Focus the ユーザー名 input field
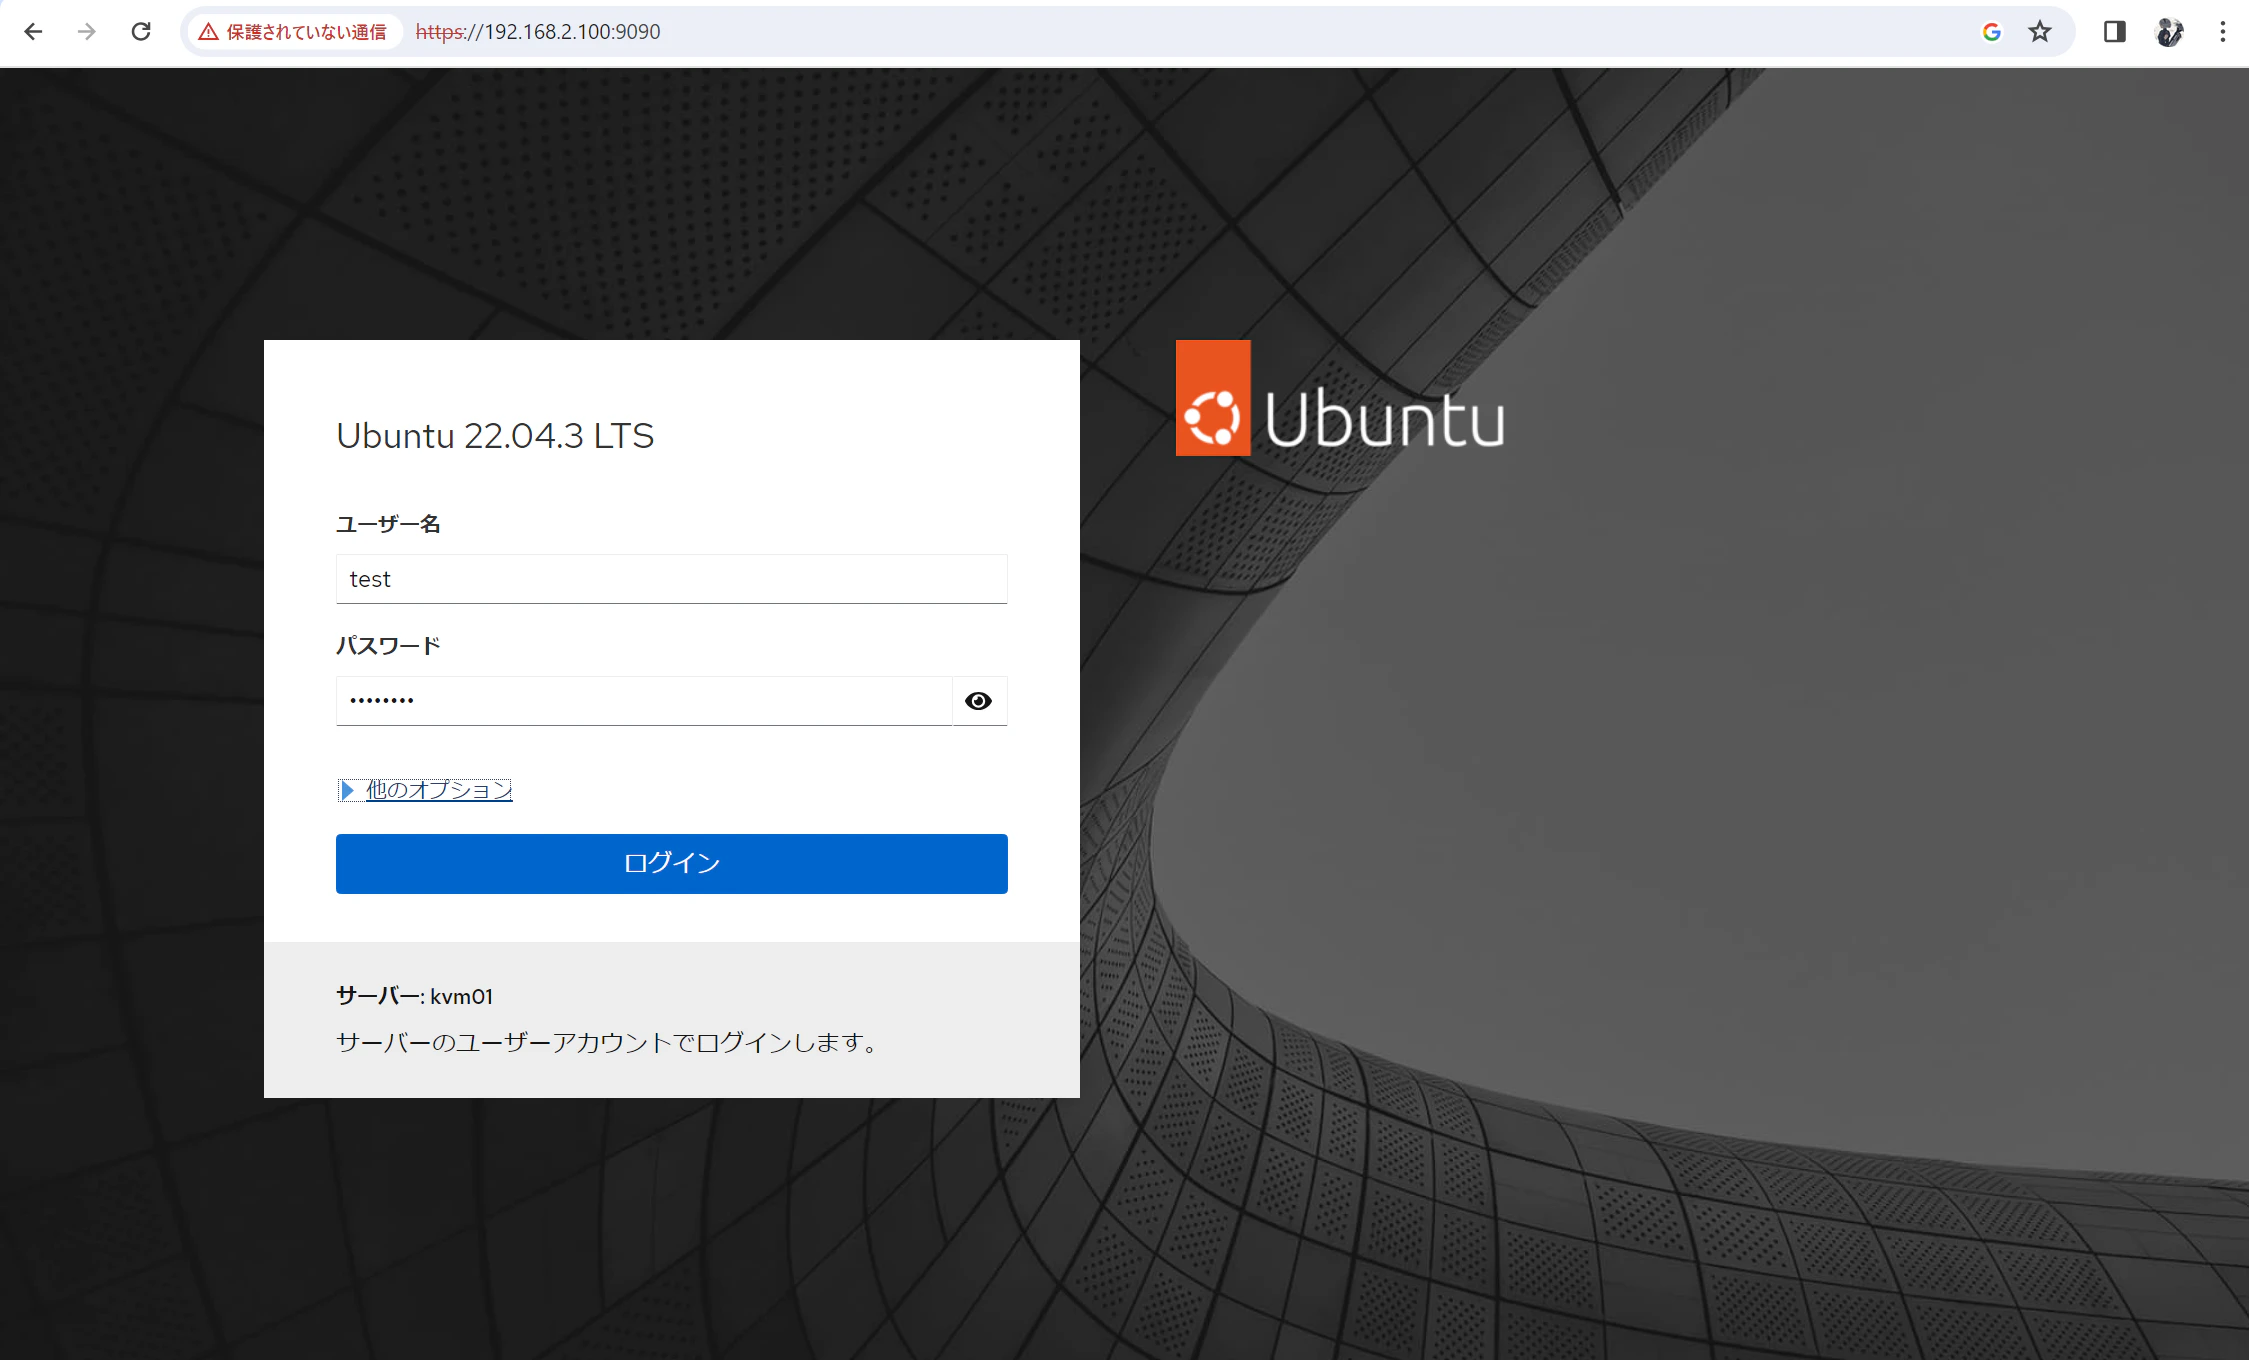 671,579
